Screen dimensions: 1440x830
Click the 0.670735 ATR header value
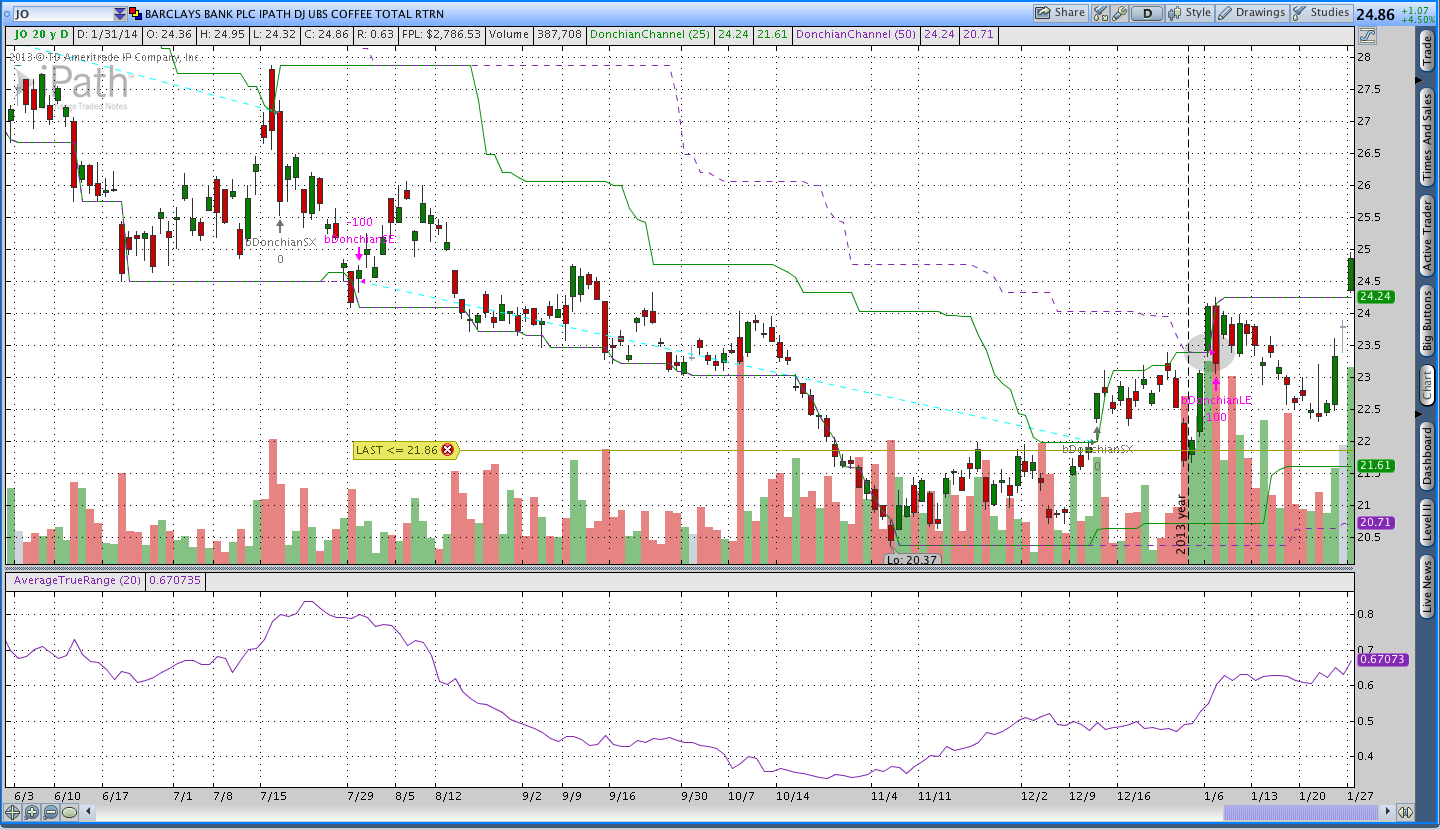[x=175, y=580]
